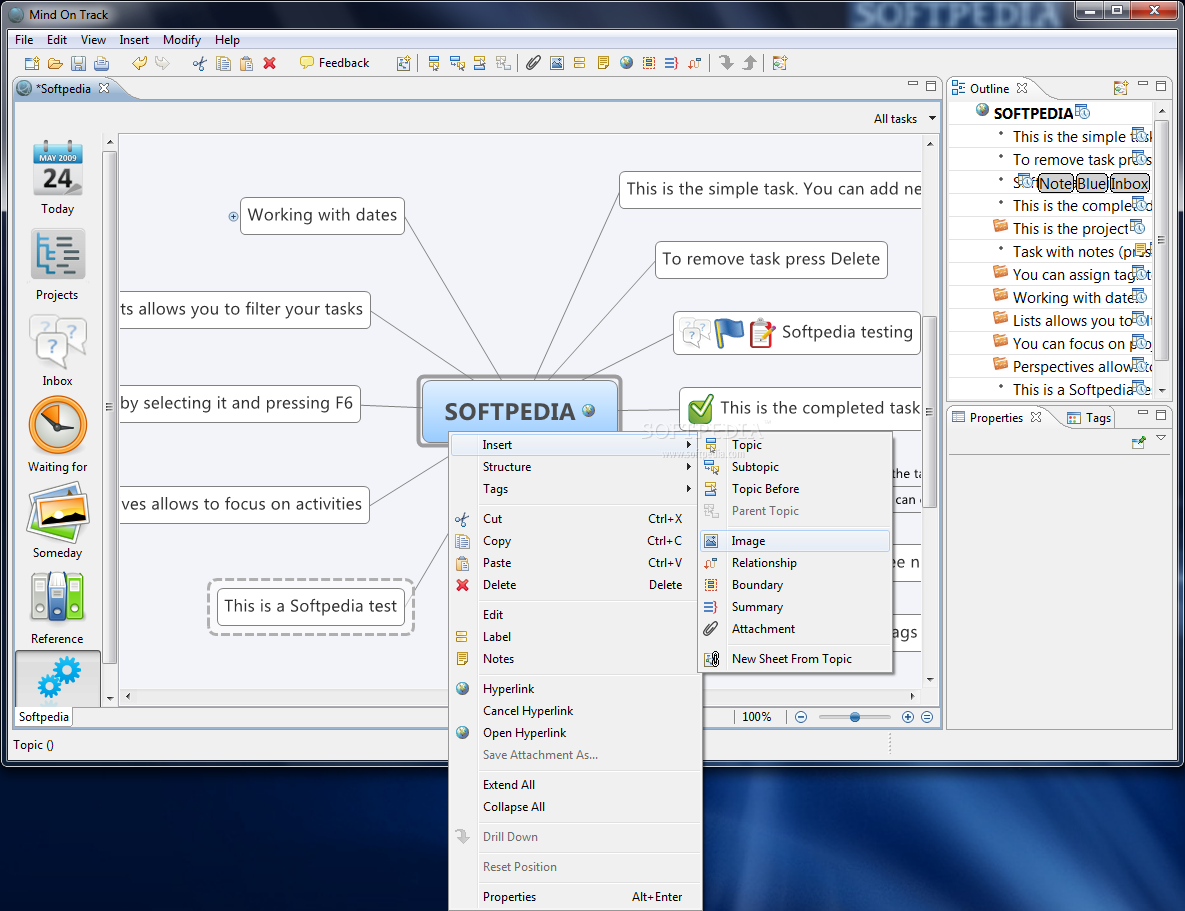Click the Insert Subtopic icon in toolbar

pyautogui.click(x=457, y=64)
